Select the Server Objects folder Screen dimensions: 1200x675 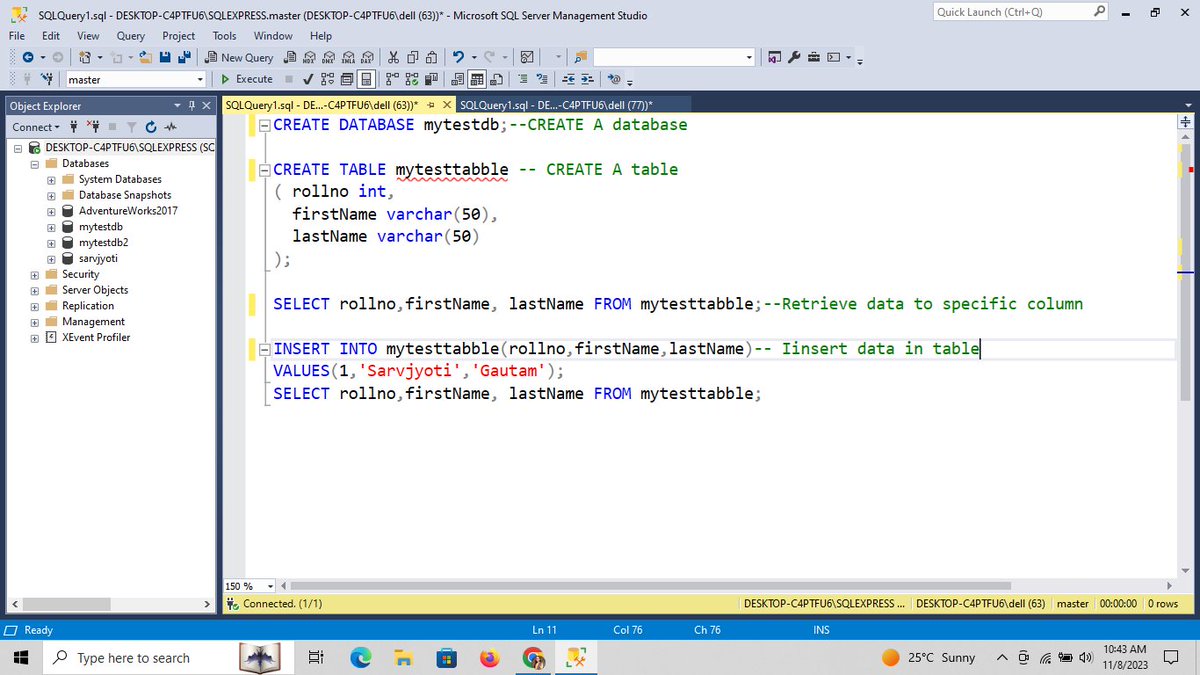(x=95, y=290)
